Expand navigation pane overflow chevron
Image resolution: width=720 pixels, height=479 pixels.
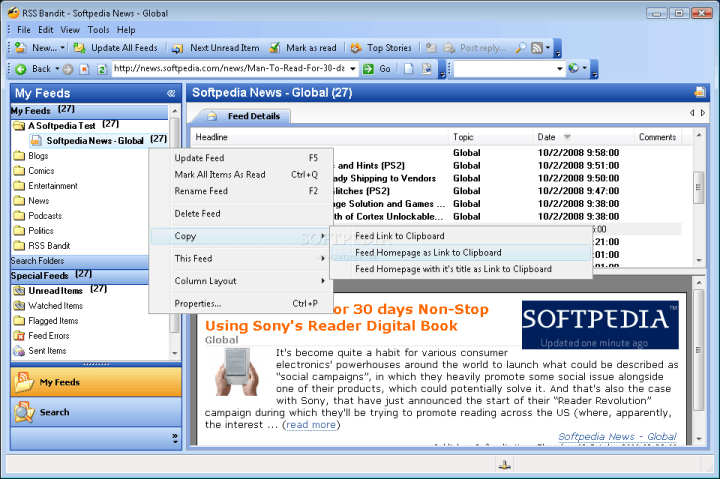[x=175, y=438]
